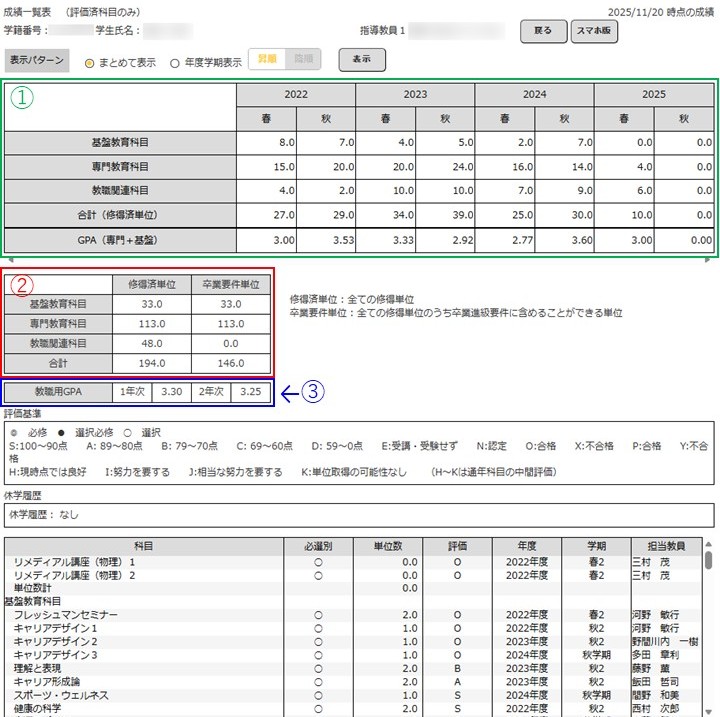720x717 pixels.
Task: Switch to スマホ版 view
Action: coord(596,32)
